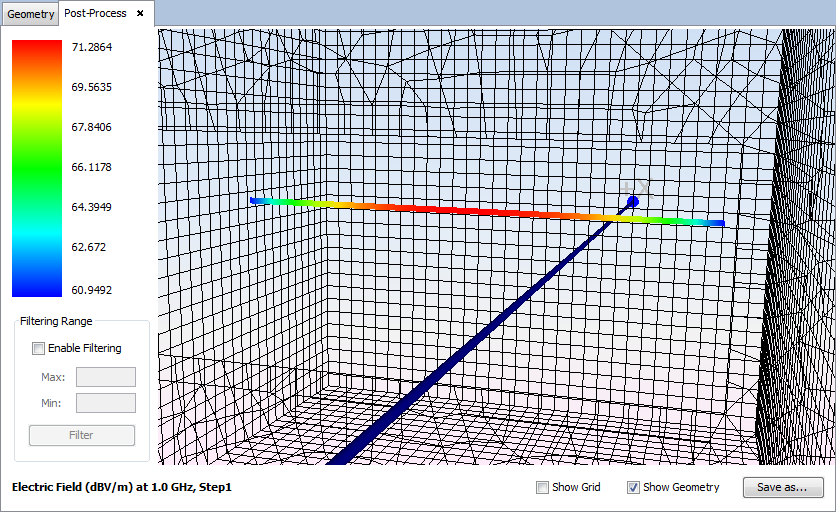The image size is (836, 512).
Task: Click the 71.2864 maximum legend value
Action: click(x=91, y=47)
